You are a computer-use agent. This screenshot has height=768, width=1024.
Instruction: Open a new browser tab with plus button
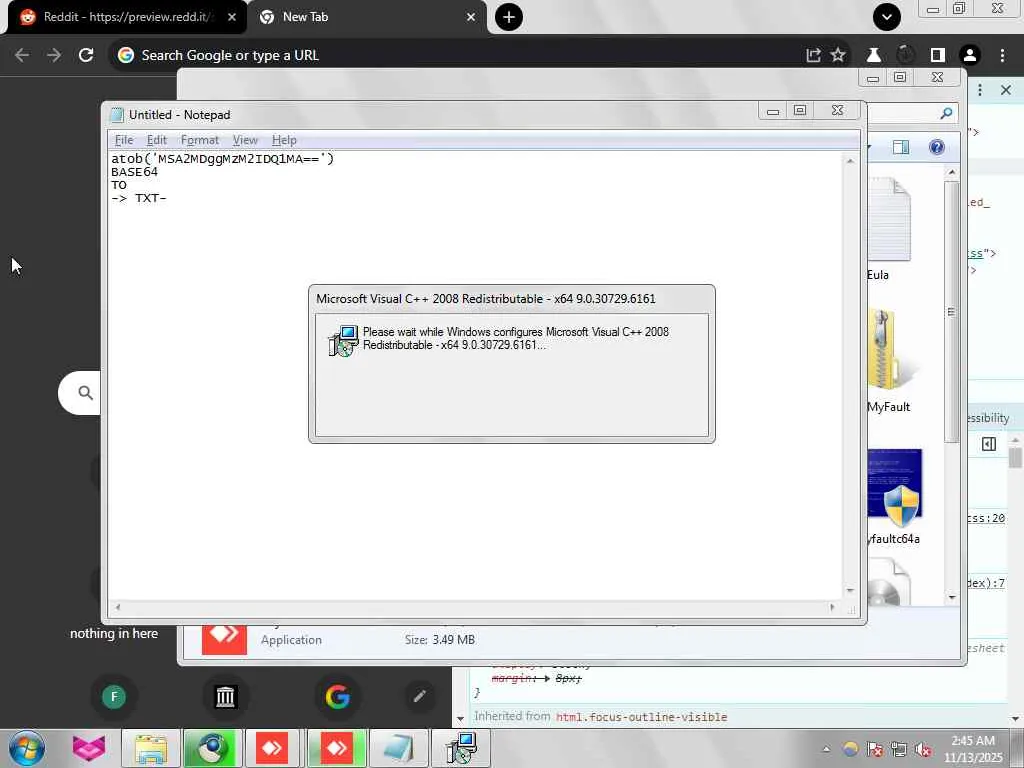point(509,17)
